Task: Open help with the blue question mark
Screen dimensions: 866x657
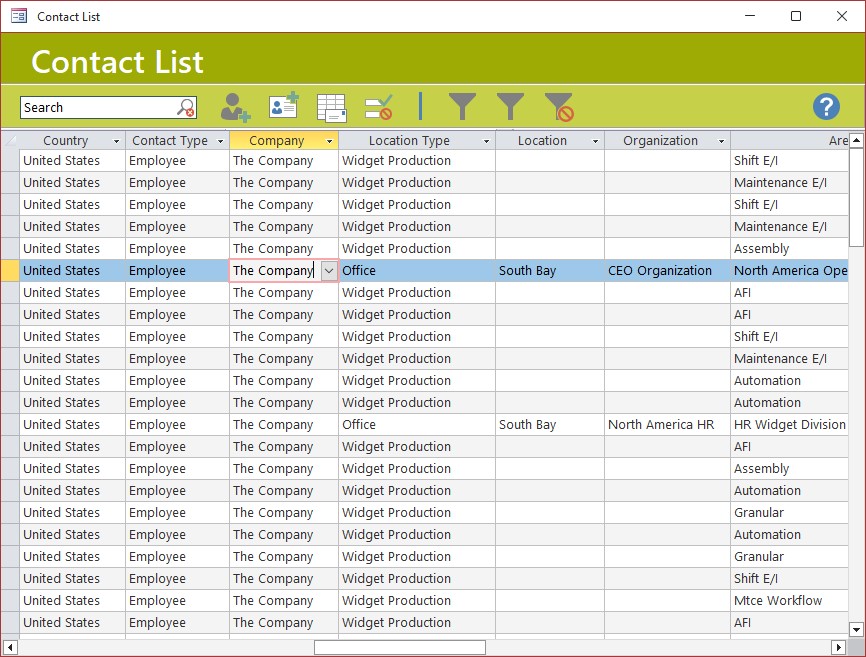Action: [826, 107]
